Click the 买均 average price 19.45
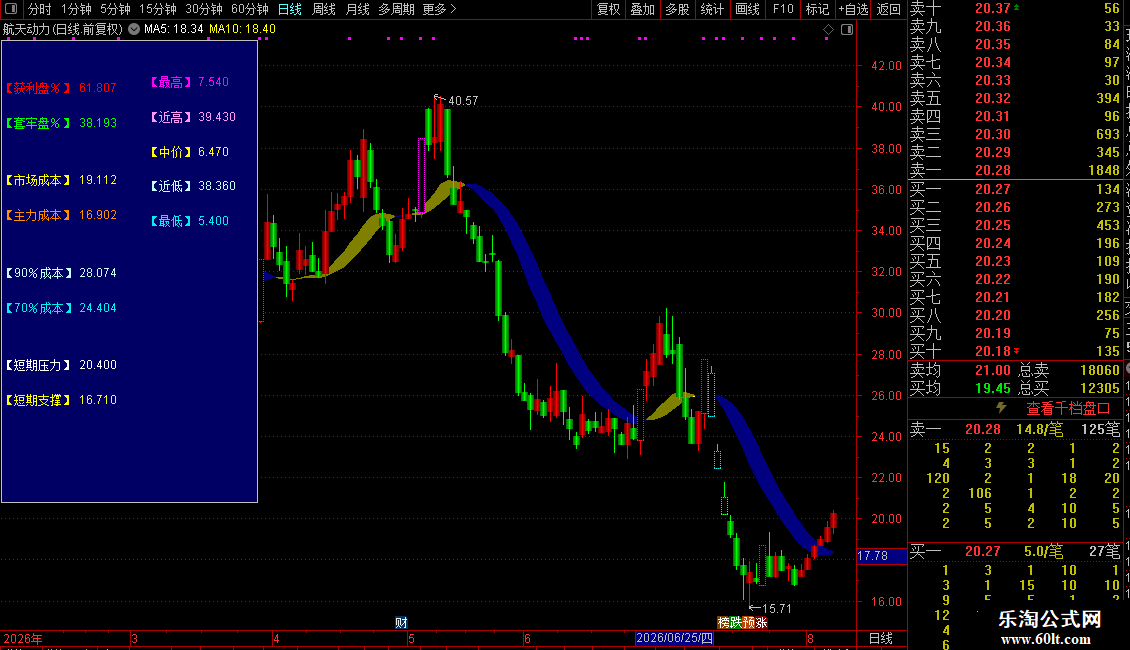The width and height of the screenshot is (1130, 650). click(992, 388)
